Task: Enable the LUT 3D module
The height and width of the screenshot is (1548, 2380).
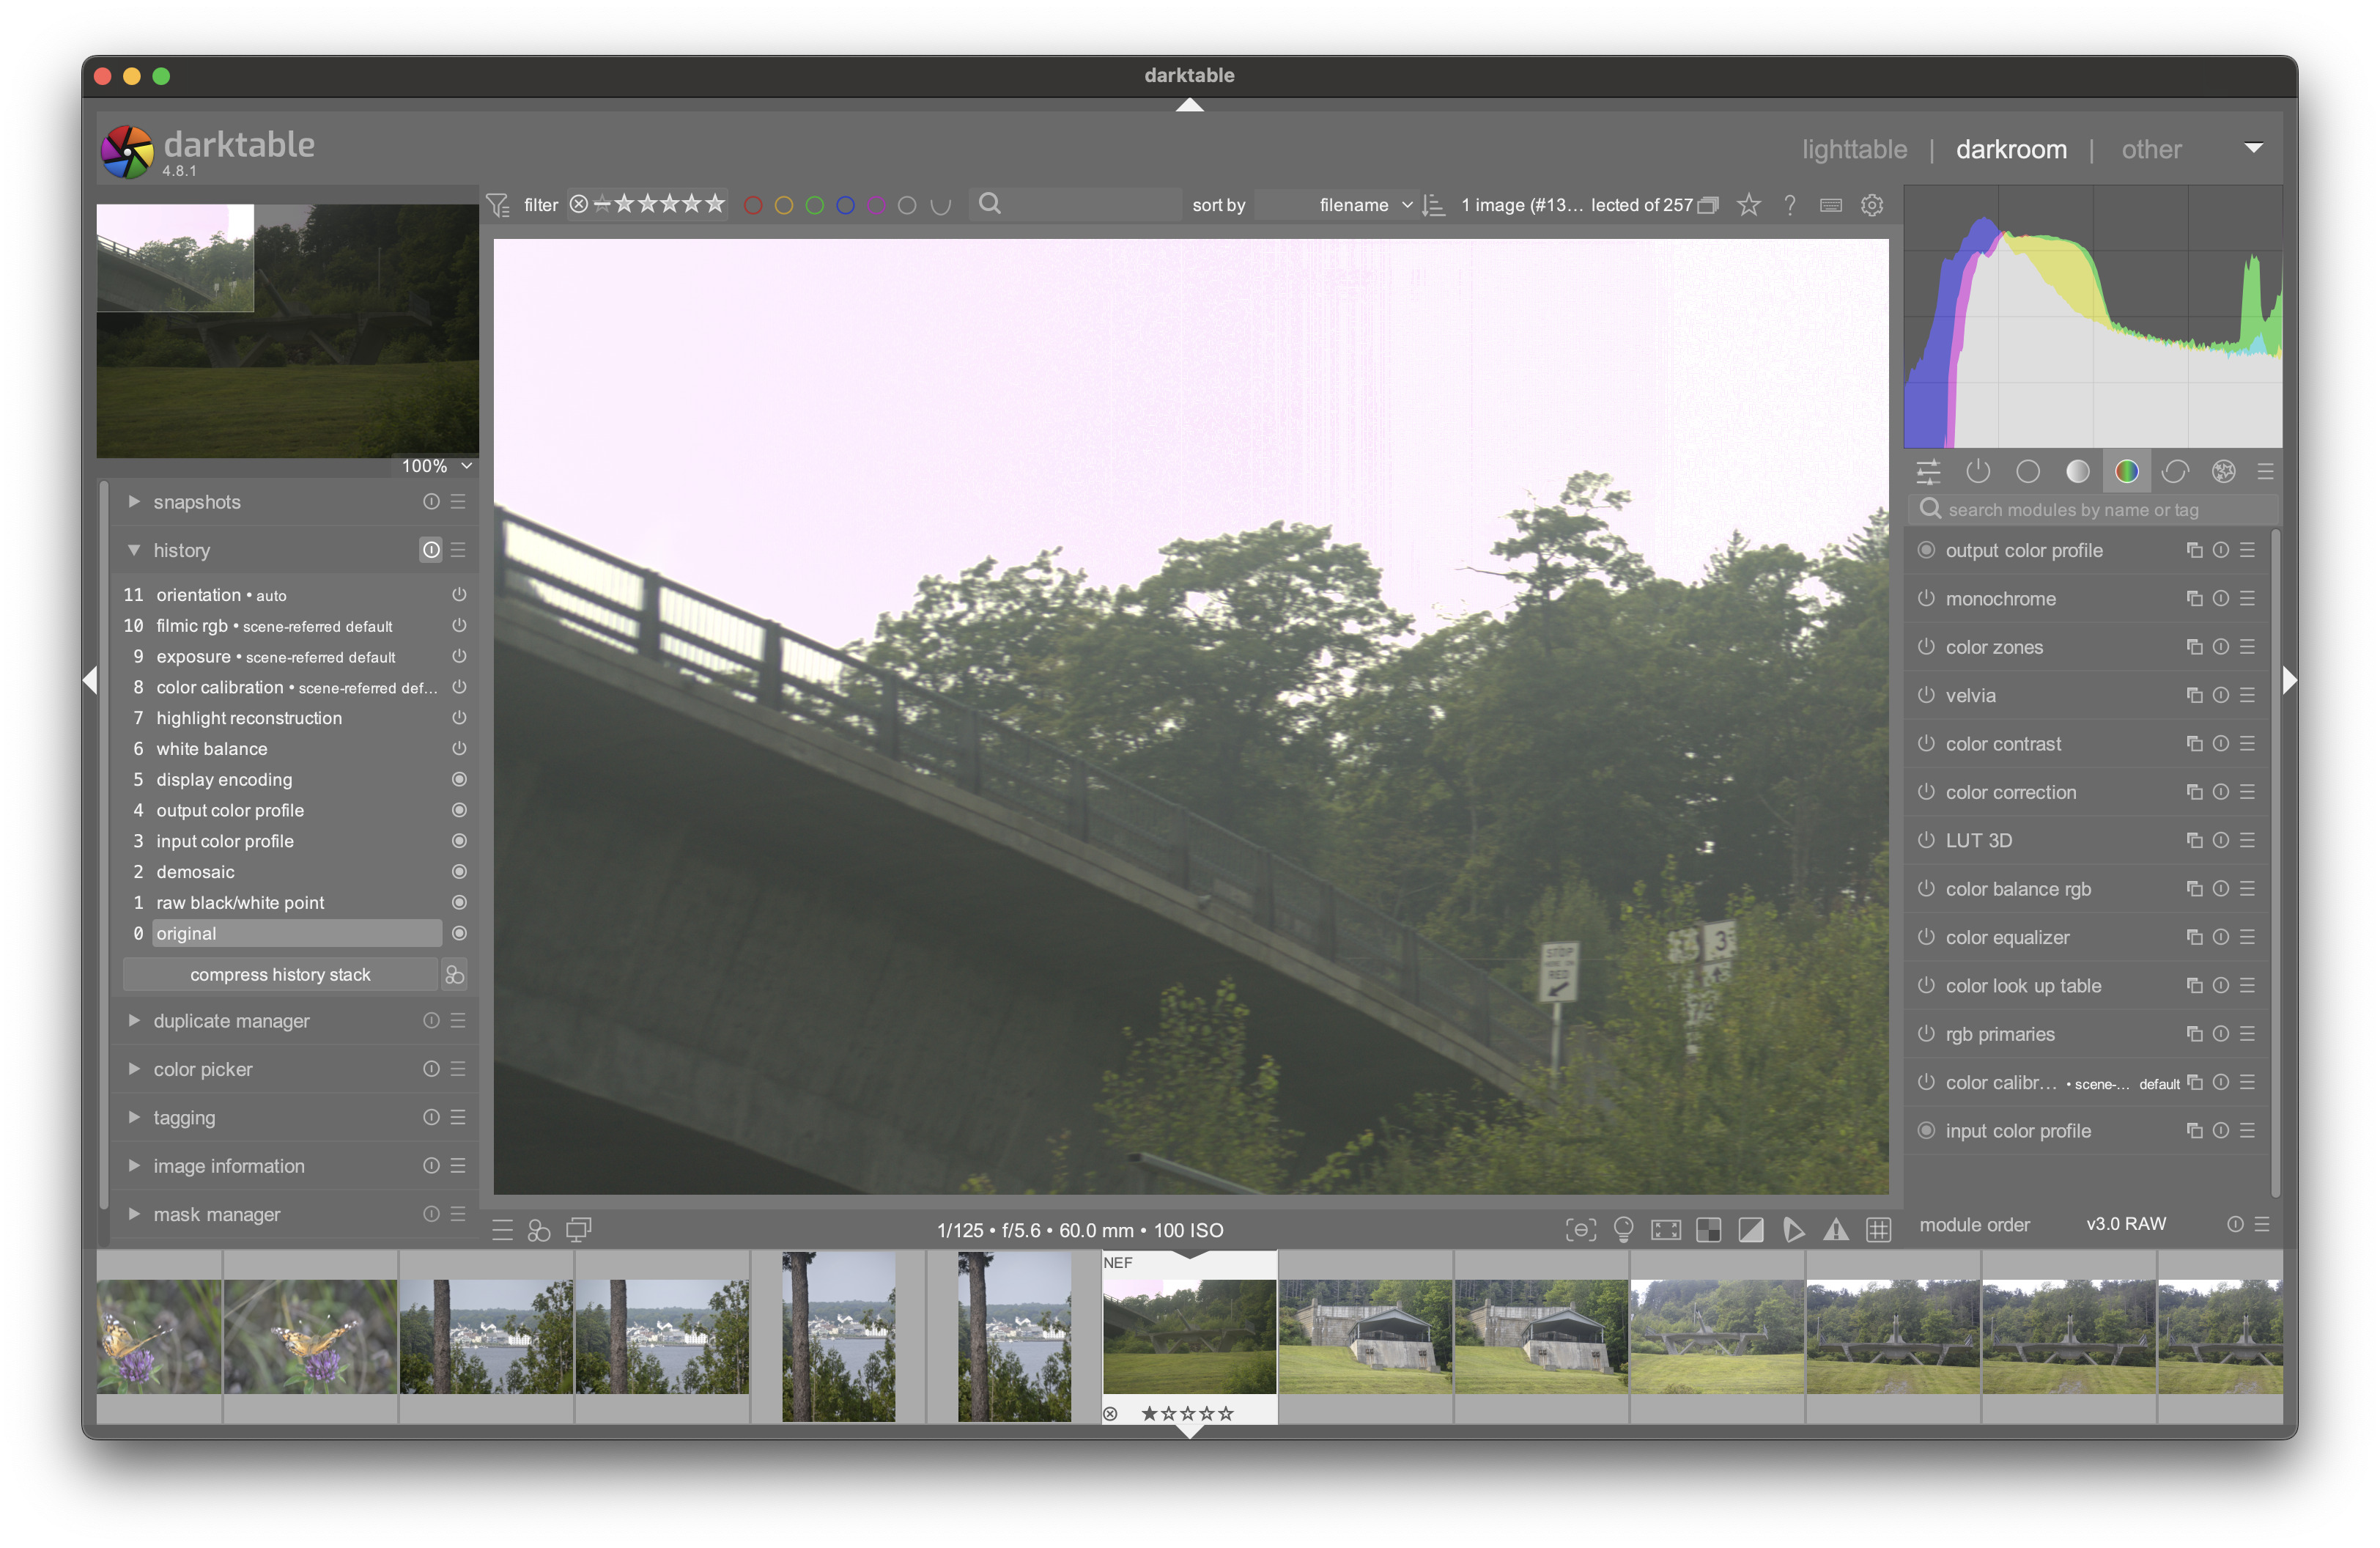Action: [1925, 840]
